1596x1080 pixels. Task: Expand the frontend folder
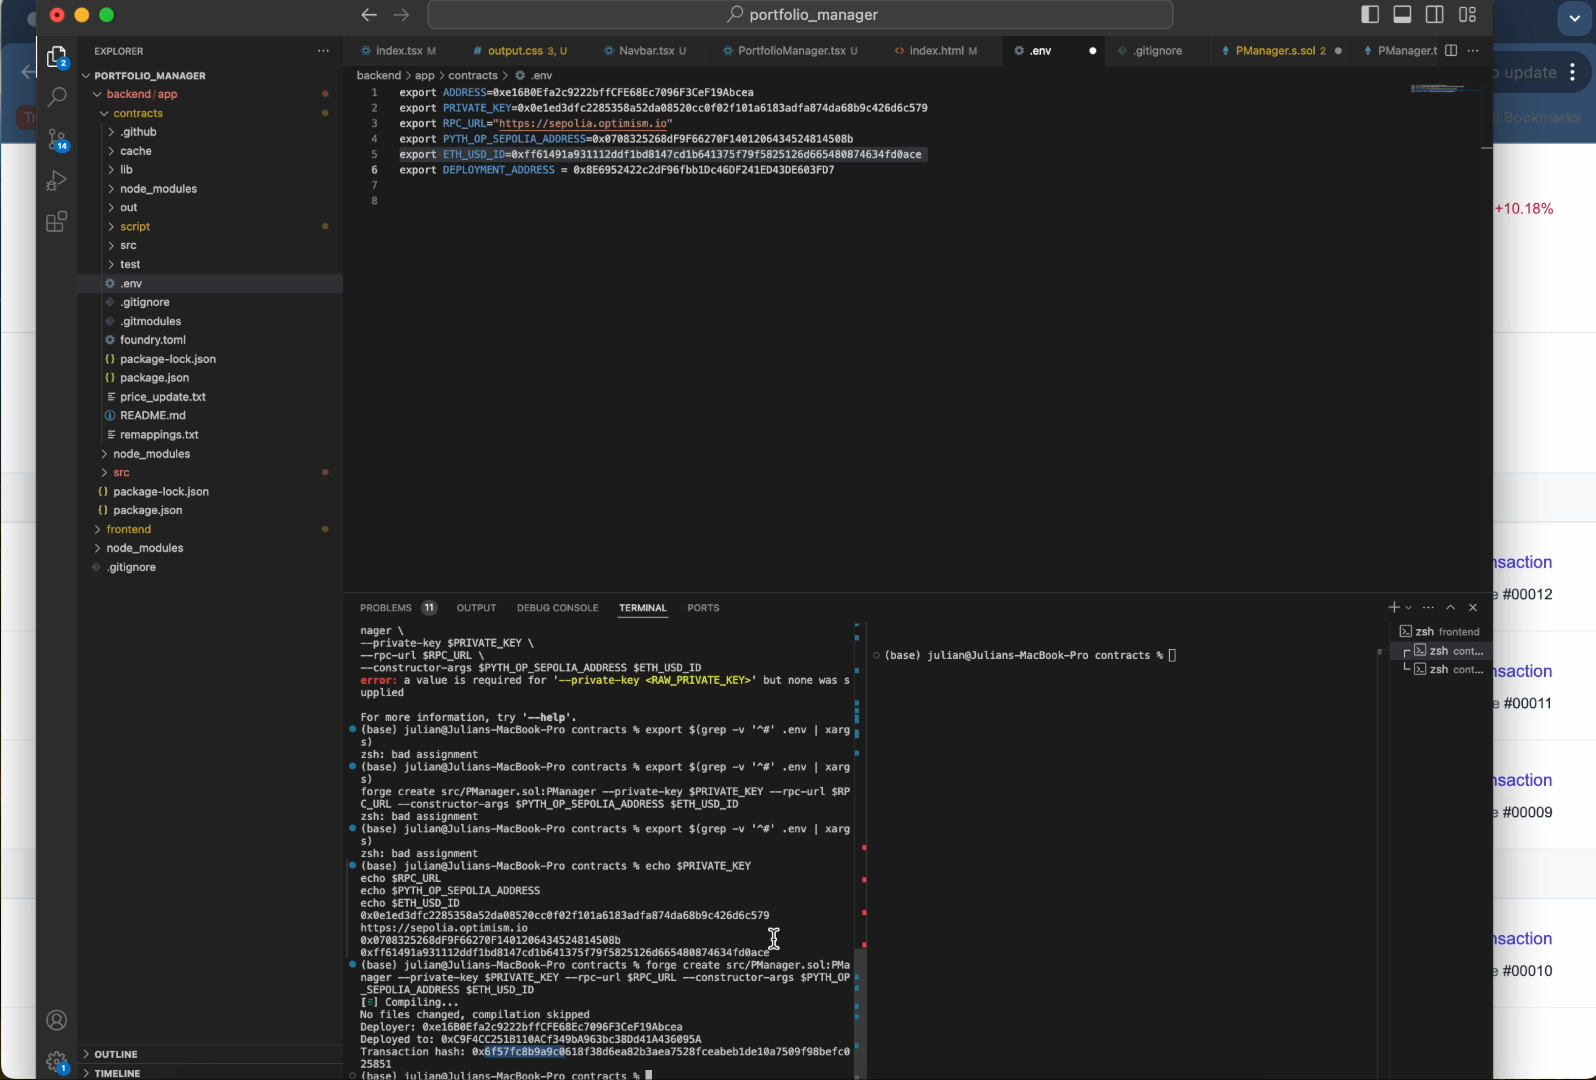[129, 529]
